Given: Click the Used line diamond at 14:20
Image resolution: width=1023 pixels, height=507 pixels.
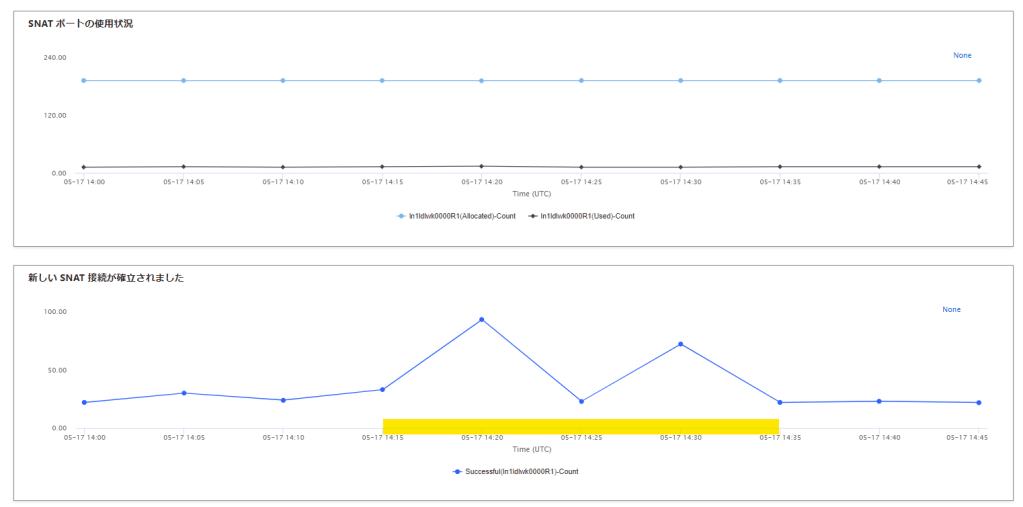Looking at the screenshot, I should 481,166.
